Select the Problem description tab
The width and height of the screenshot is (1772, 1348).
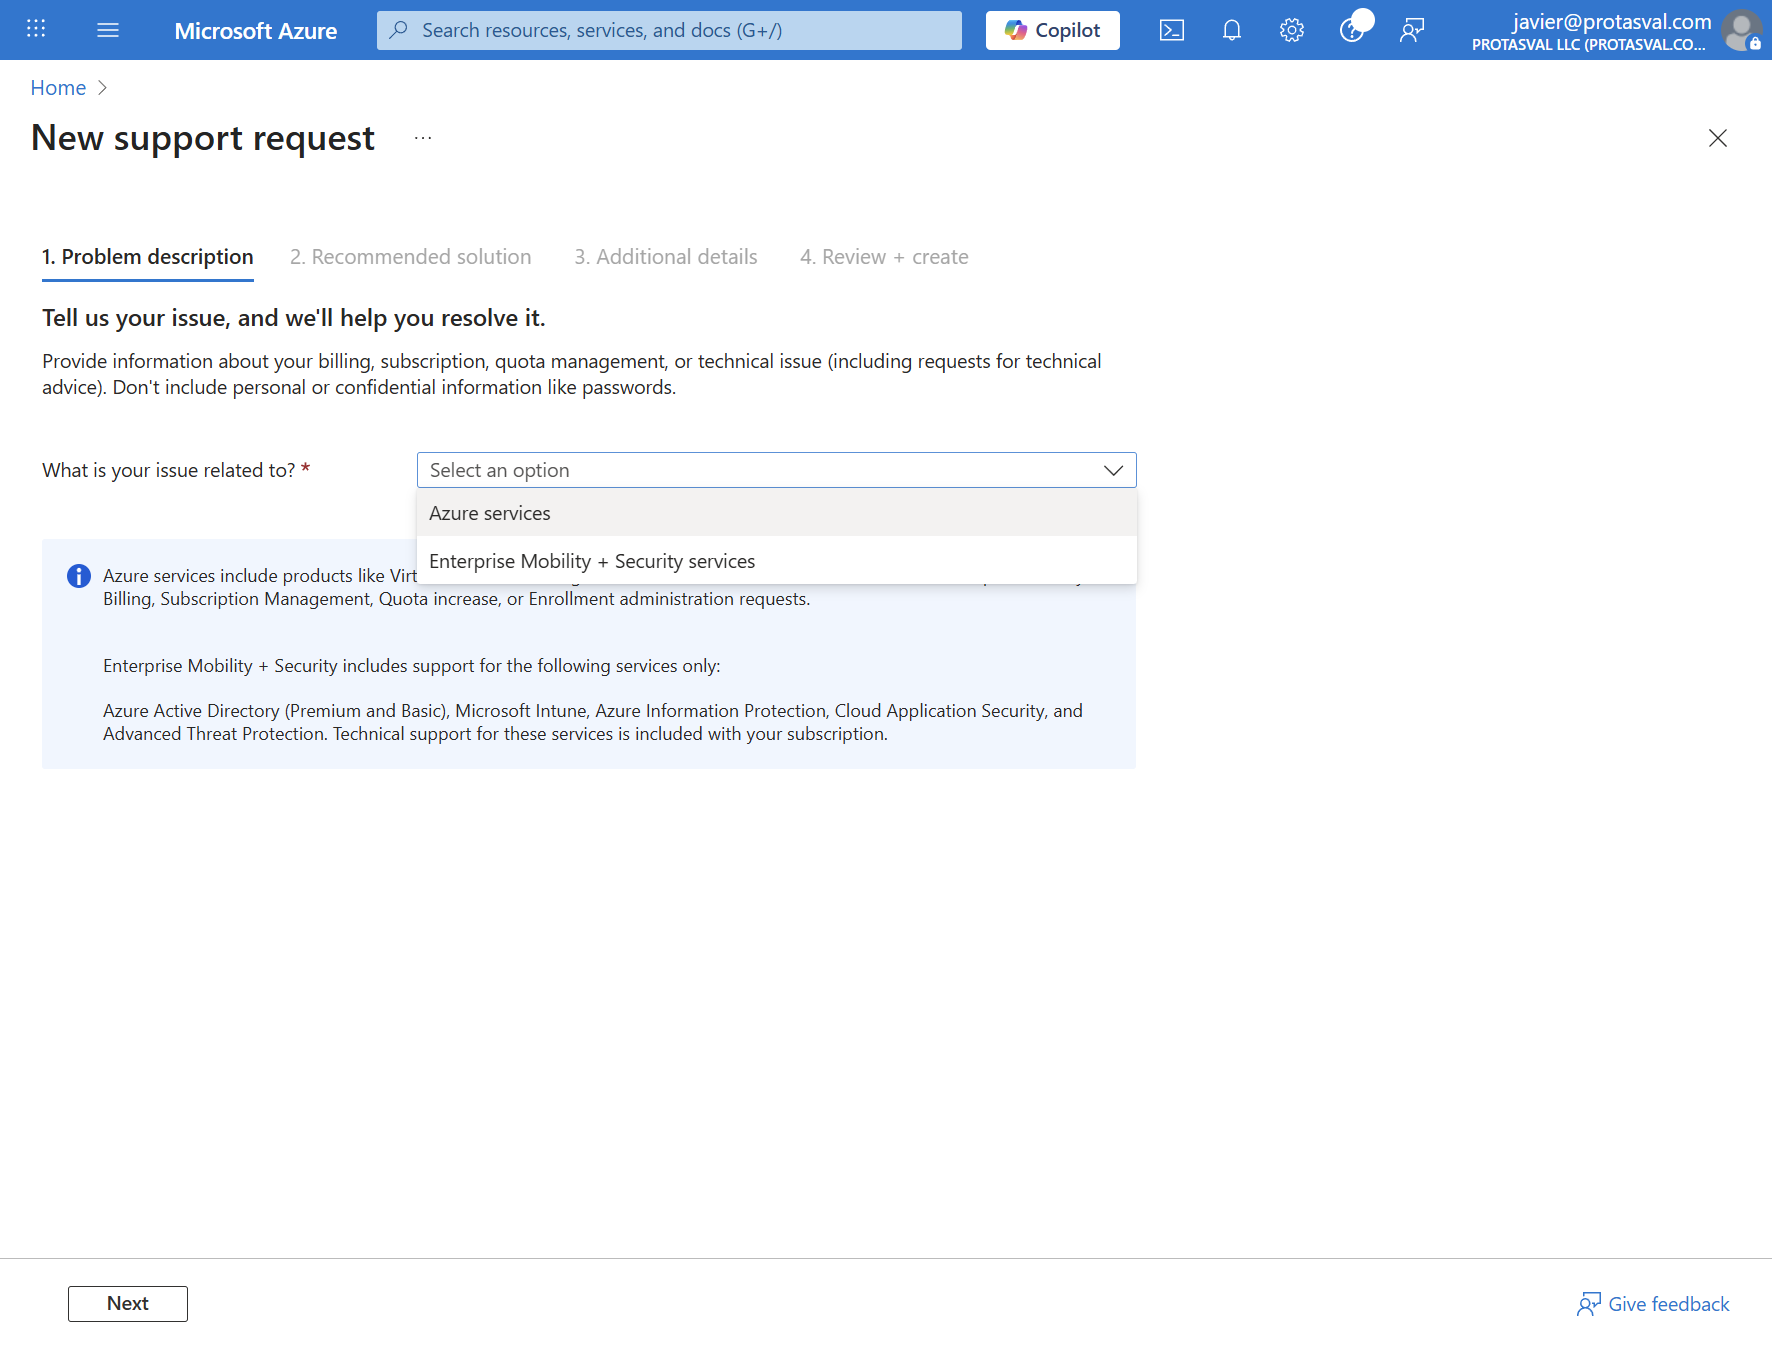click(x=148, y=257)
